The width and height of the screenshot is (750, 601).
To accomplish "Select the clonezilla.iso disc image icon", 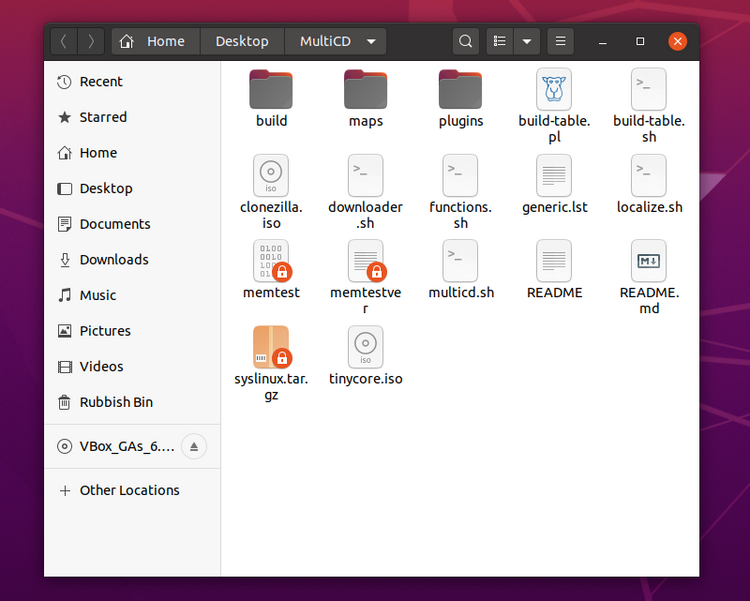I will (x=271, y=176).
